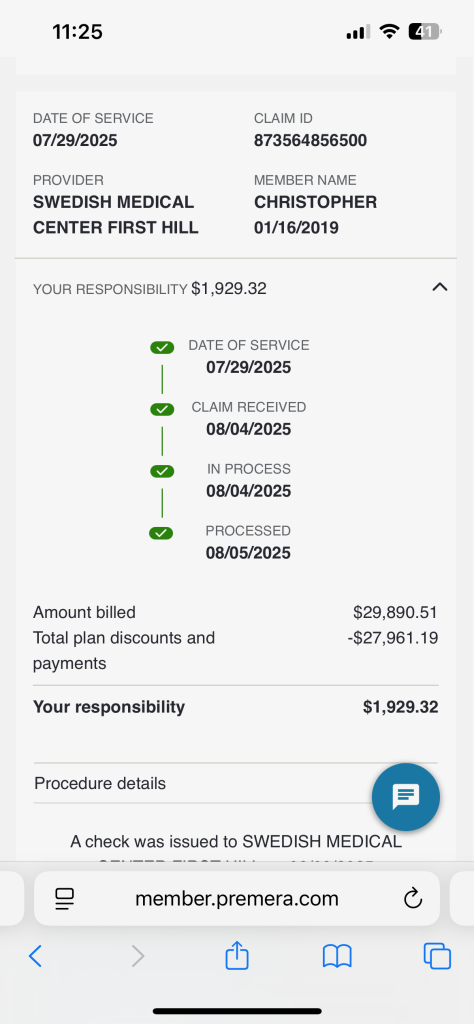This screenshot has width=474, height=1024.
Task: Open Safari bookmarks book icon
Action: point(338,956)
